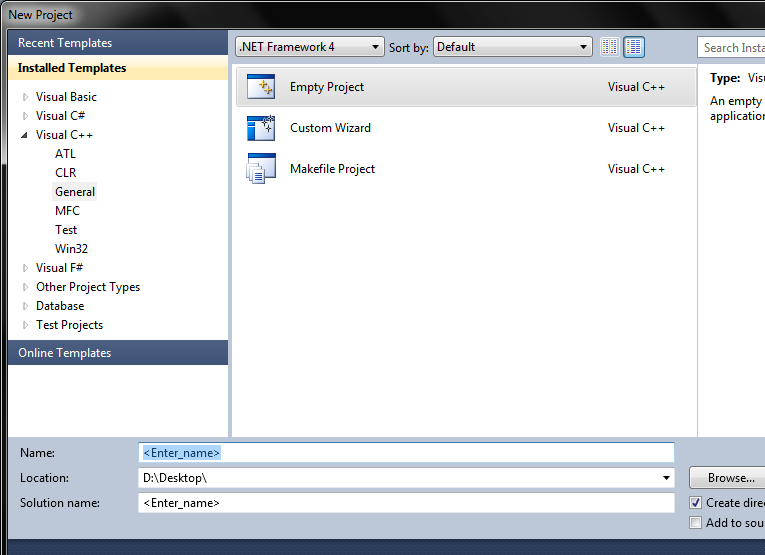Select ATL under Visual C++
765x555 pixels.
[65, 154]
